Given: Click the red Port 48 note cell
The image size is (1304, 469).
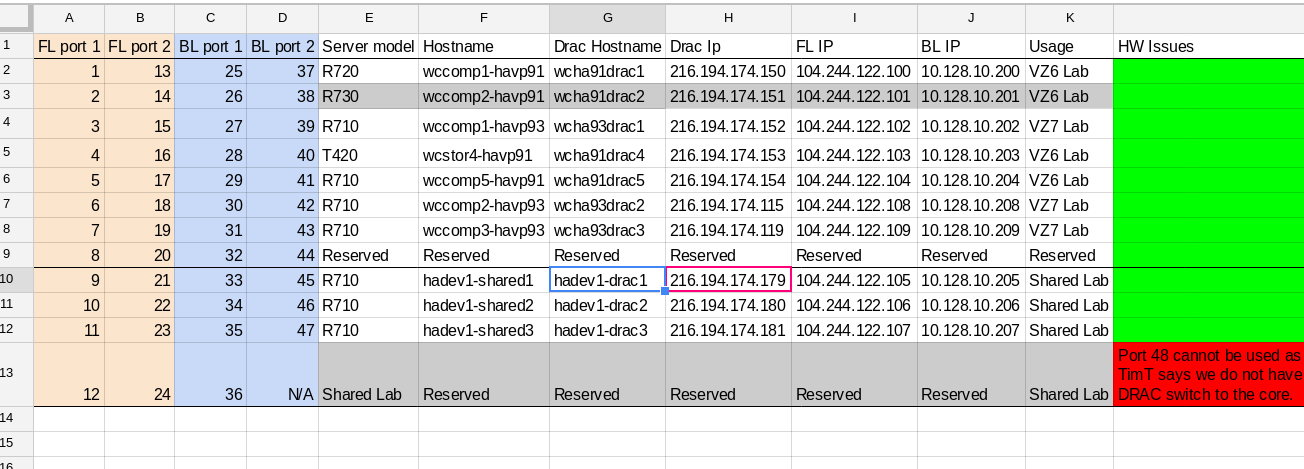Looking at the screenshot, I should pos(1208,374).
